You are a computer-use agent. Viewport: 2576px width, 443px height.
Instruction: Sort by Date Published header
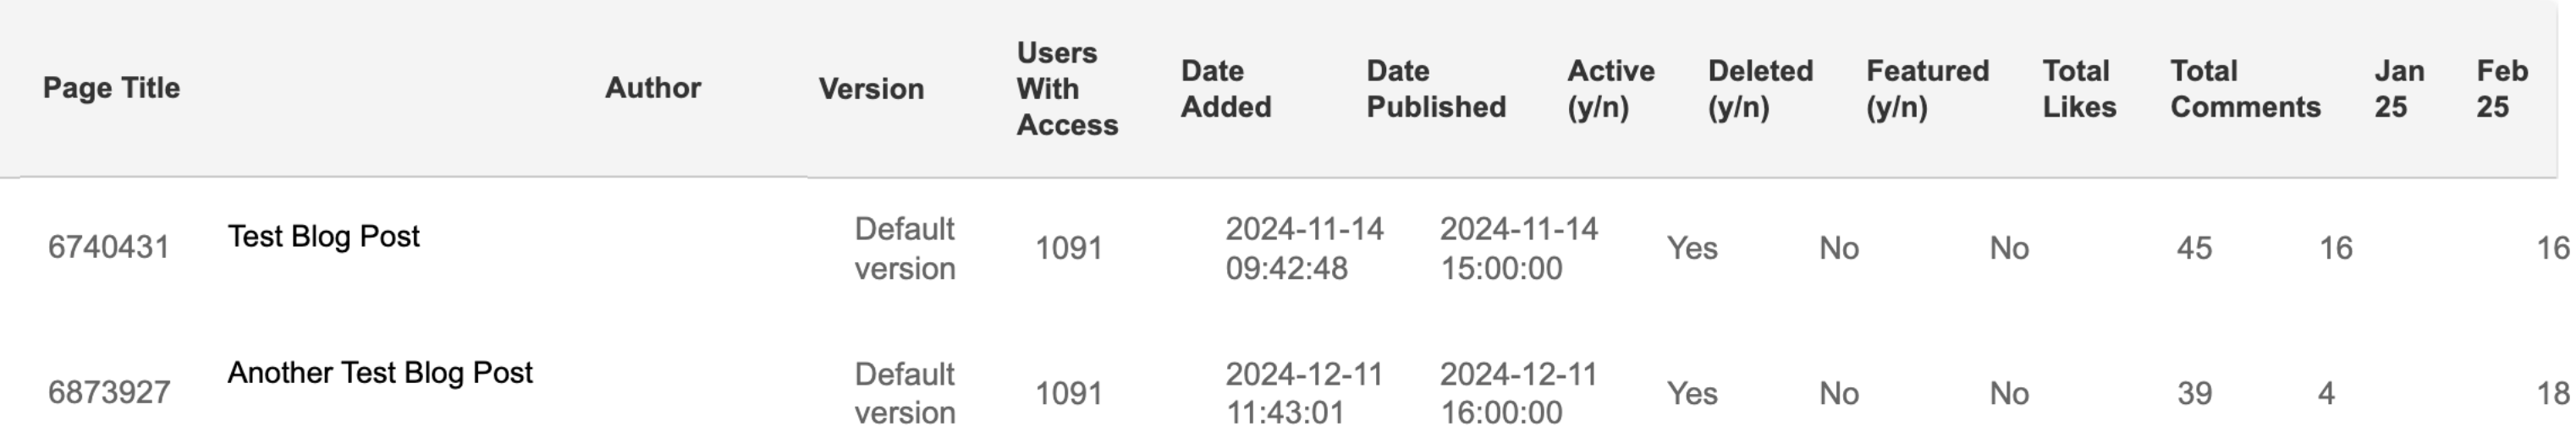tap(1436, 89)
